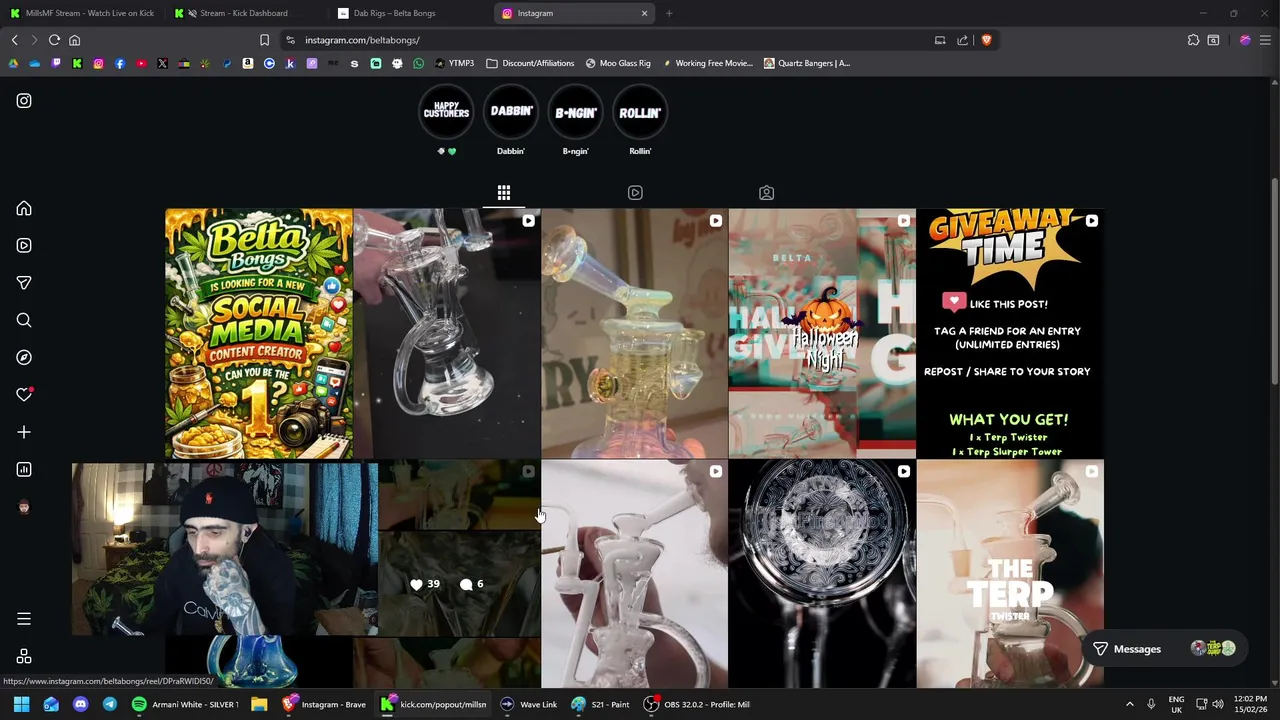Open Direct messages paper-plane sidebar icon
This screenshot has width=1280, height=720.
(24, 283)
